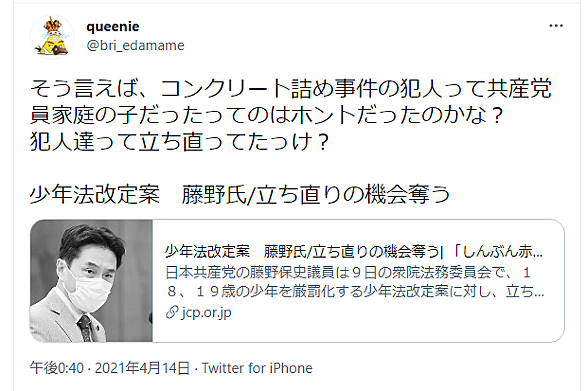
Task: Open the queenie display name profile link
Action: 112,26
